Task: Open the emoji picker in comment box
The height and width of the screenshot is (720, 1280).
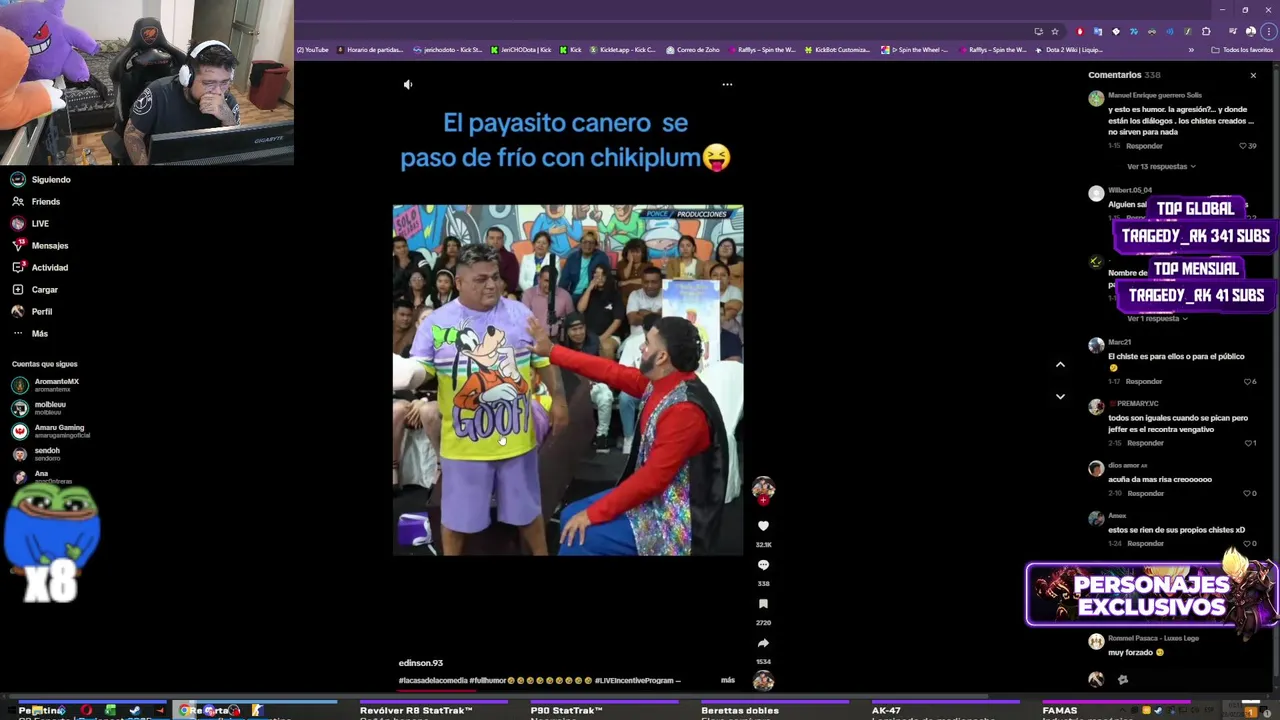Action: [1123, 680]
